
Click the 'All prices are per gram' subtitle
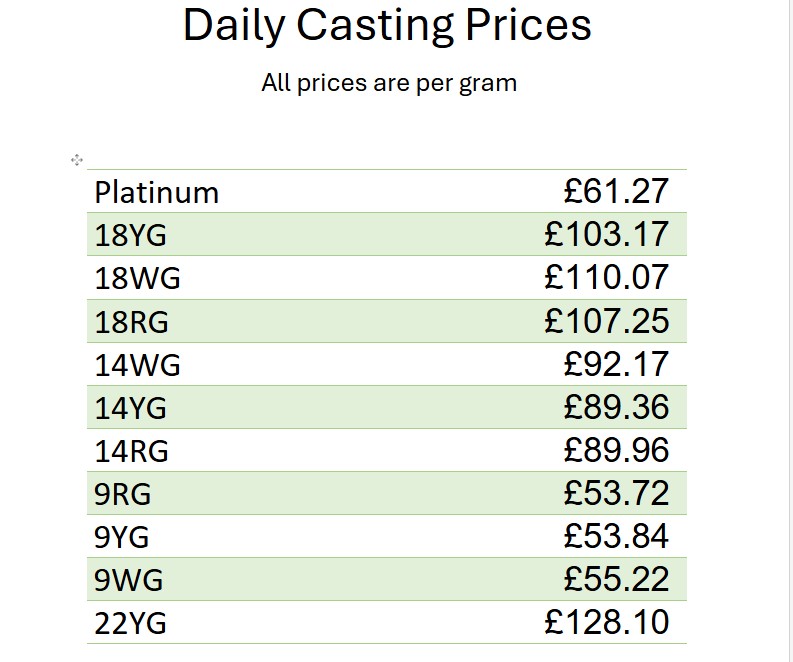(x=389, y=83)
